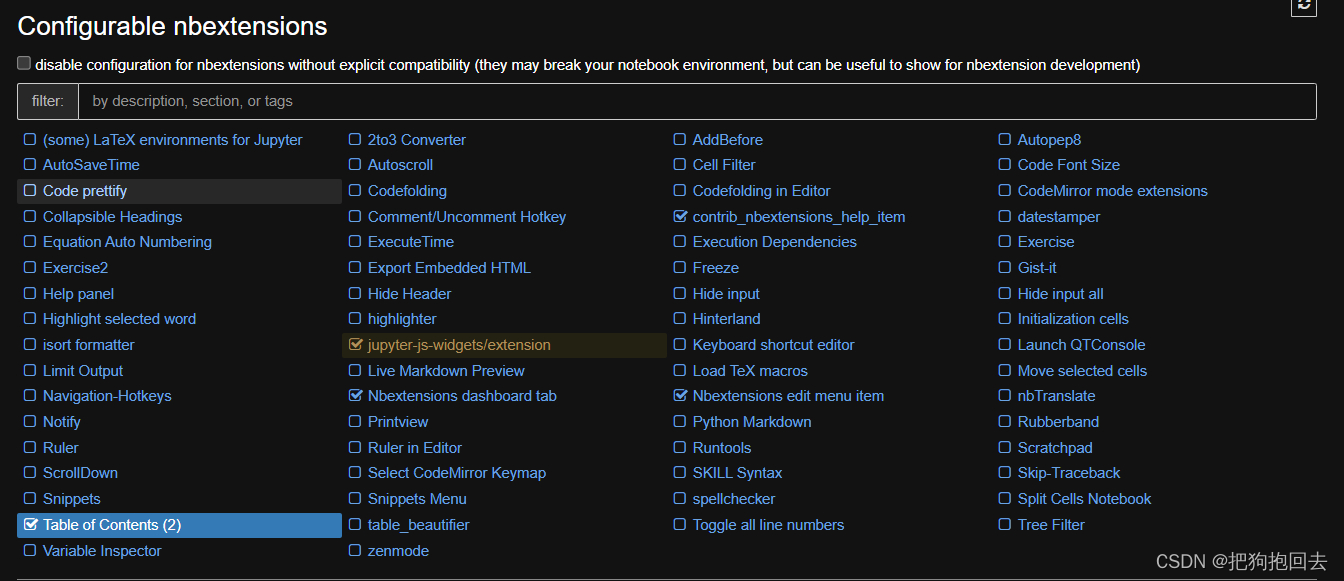Screen dimensions: 1344x581
Task: Select the Scratchpad extension
Action: coord(1055,448)
